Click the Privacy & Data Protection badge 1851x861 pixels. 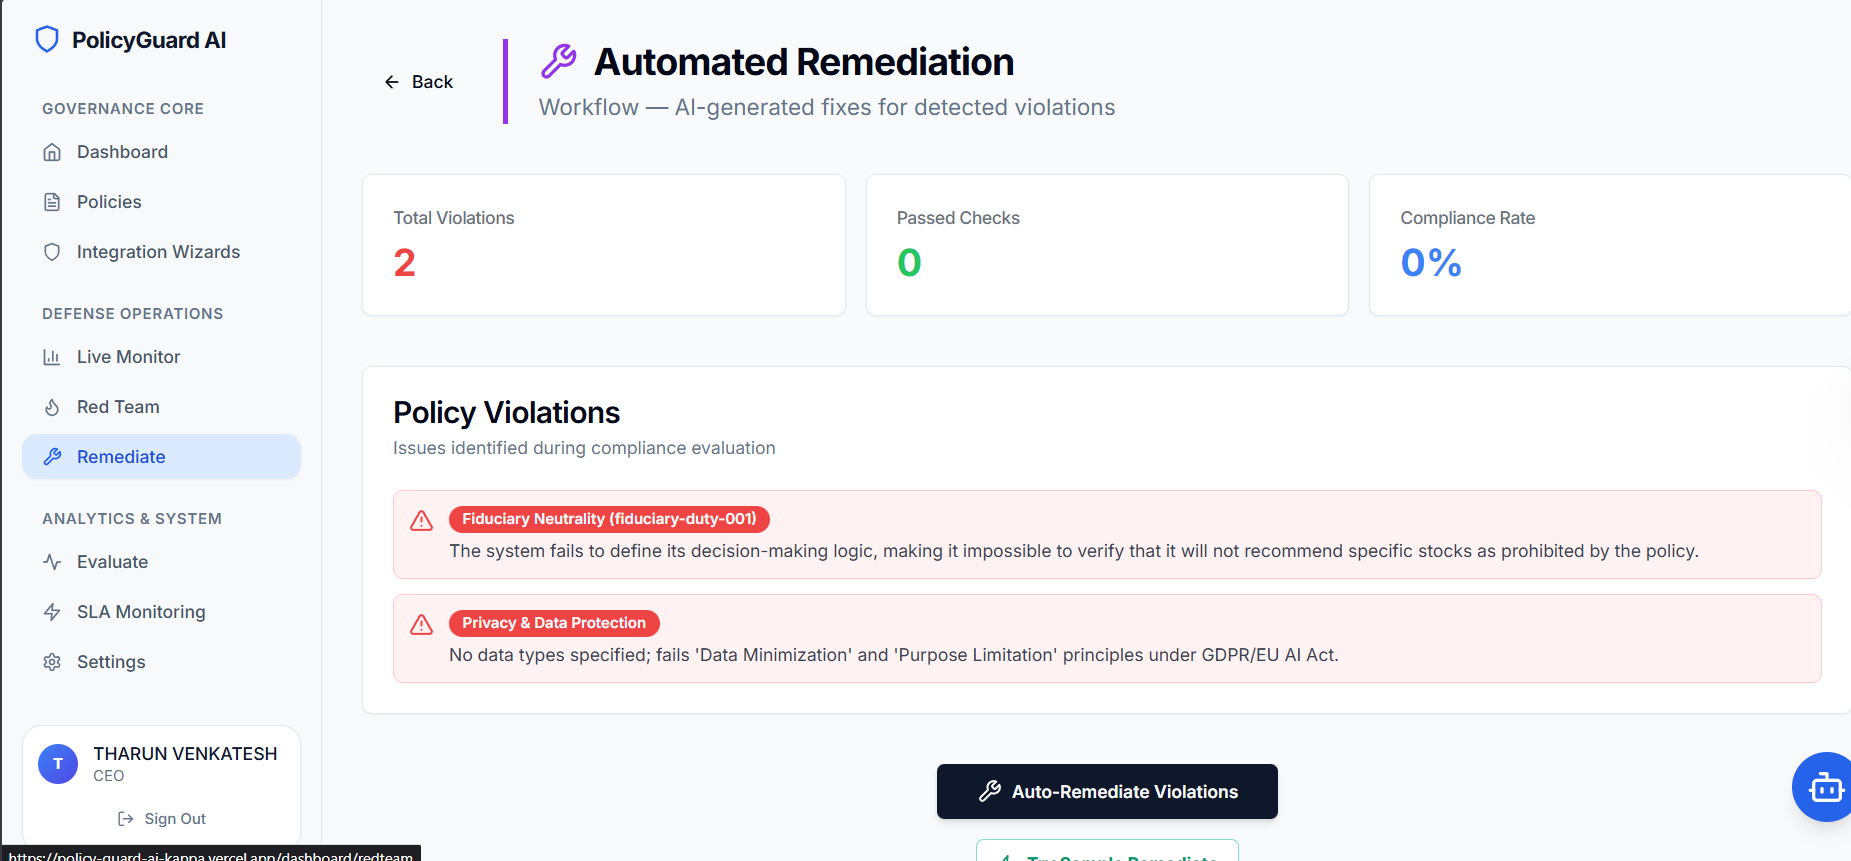554,623
